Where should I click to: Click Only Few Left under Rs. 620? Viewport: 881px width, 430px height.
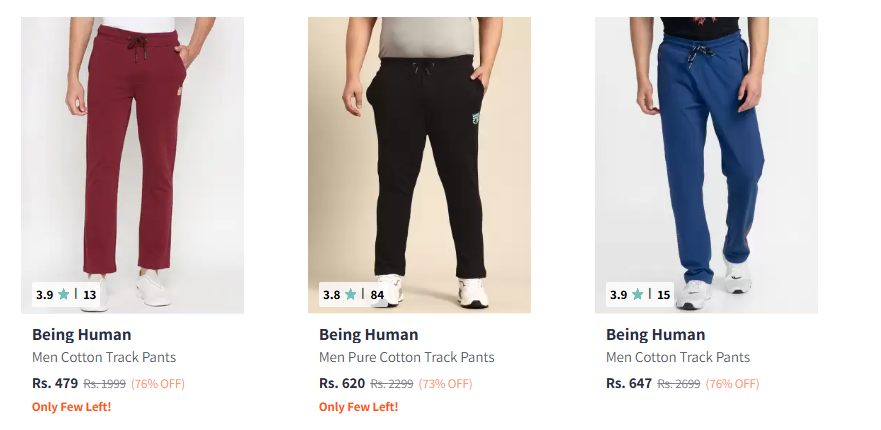358,407
